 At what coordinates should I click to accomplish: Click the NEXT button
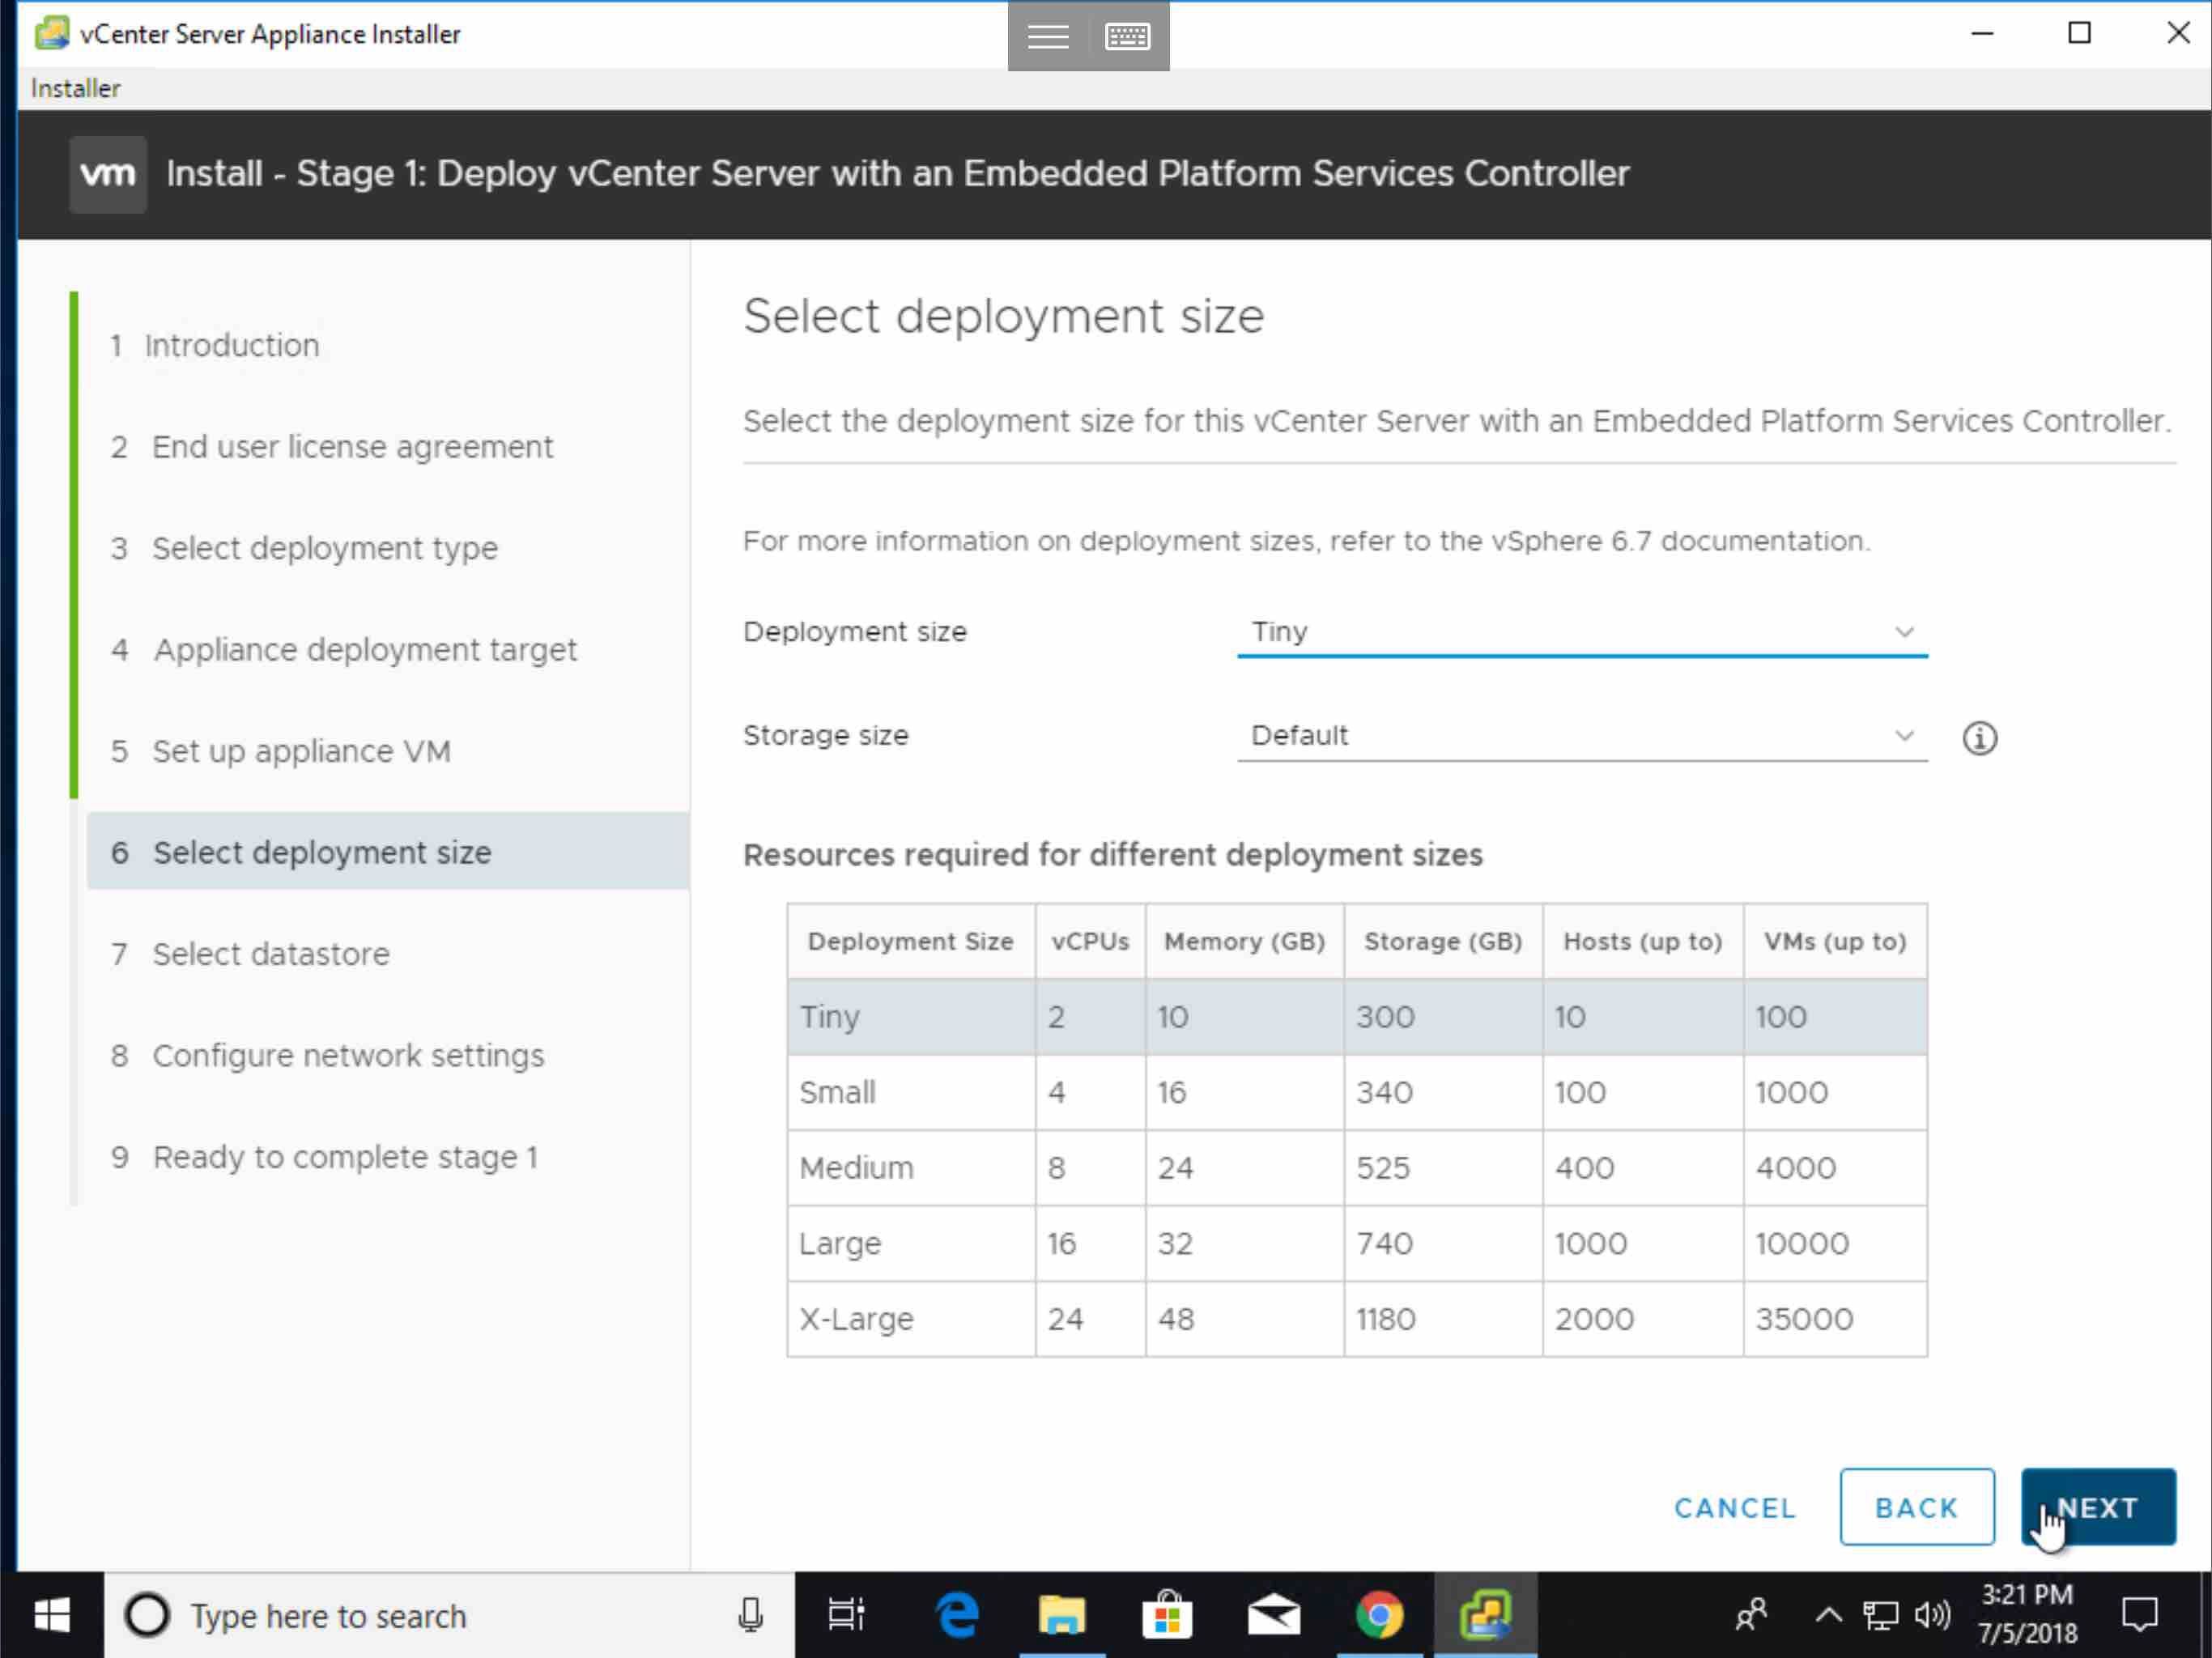[2098, 1507]
